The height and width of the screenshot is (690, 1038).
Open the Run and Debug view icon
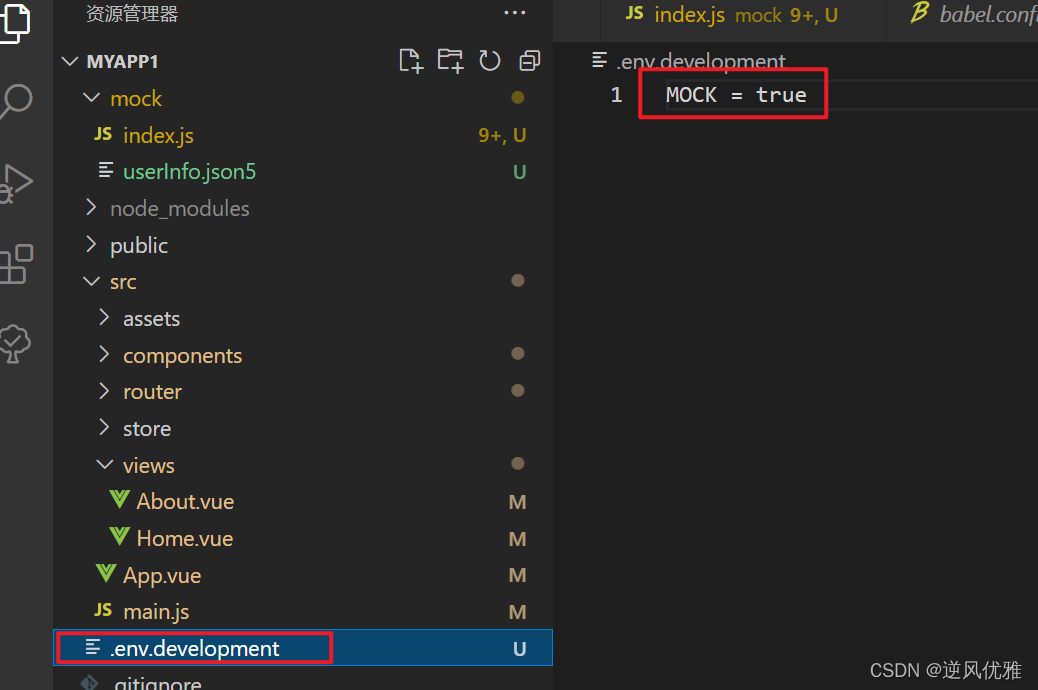pos(16,183)
